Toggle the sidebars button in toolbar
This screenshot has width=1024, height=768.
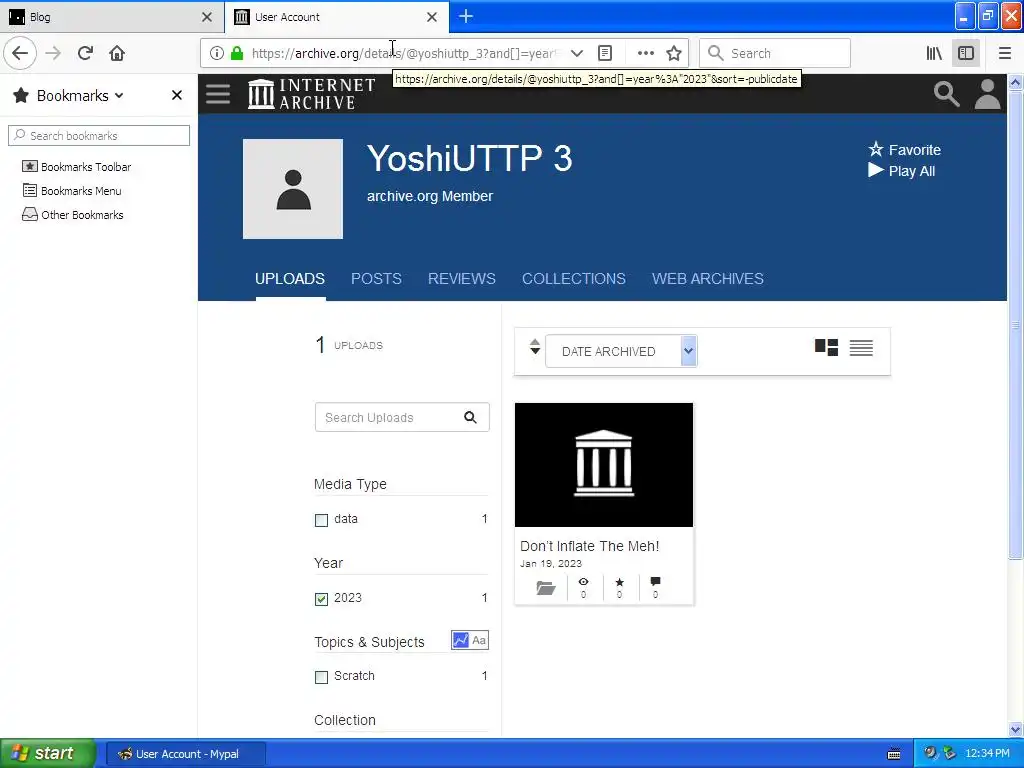(x=966, y=53)
